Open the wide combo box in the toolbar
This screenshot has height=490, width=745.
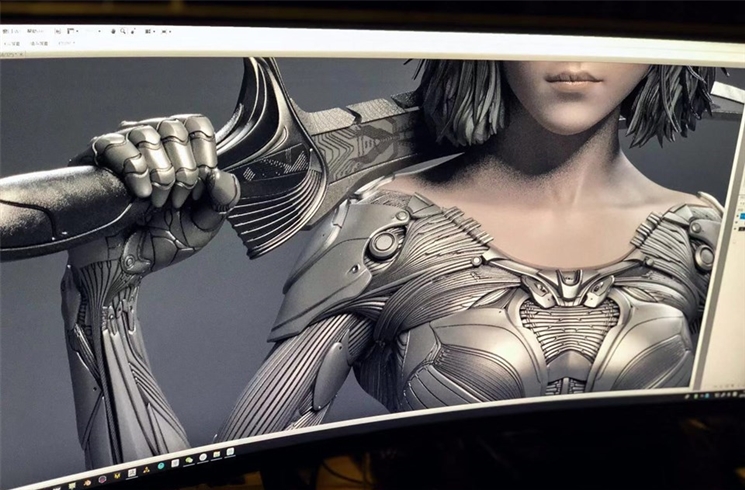point(92,31)
